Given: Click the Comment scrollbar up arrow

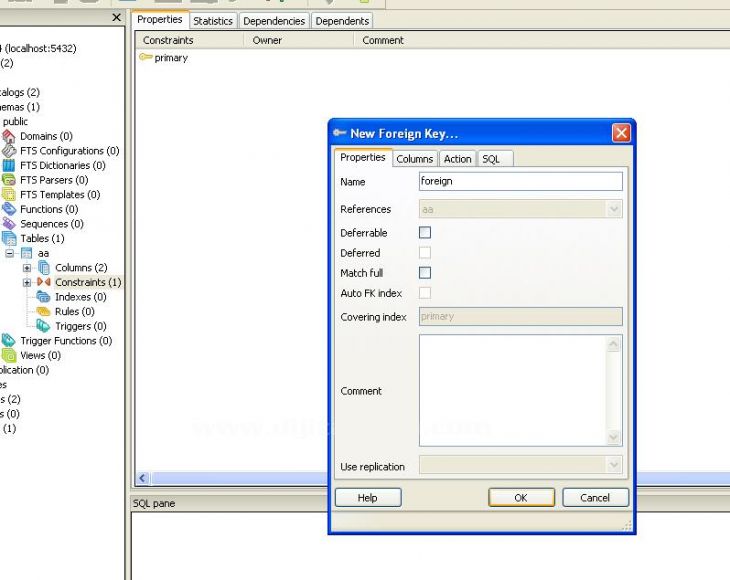Looking at the screenshot, I should 614,344.
